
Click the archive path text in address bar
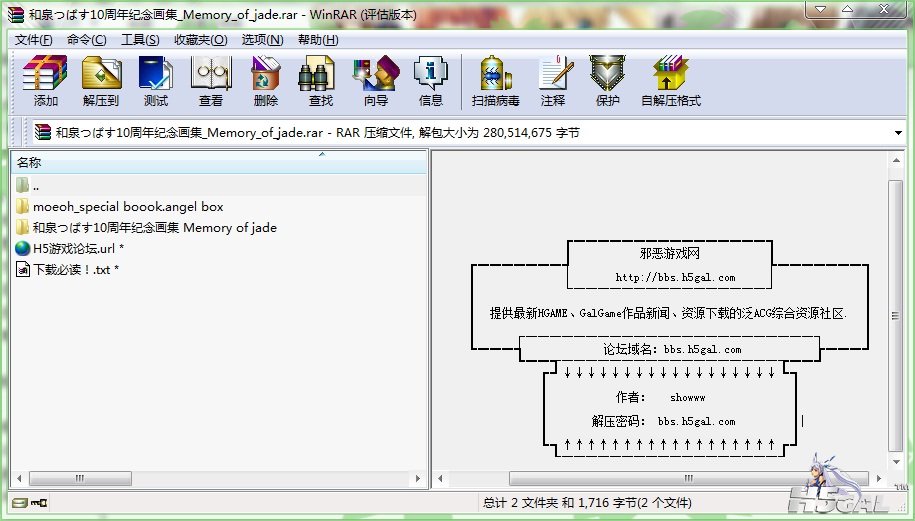(318, 132)
